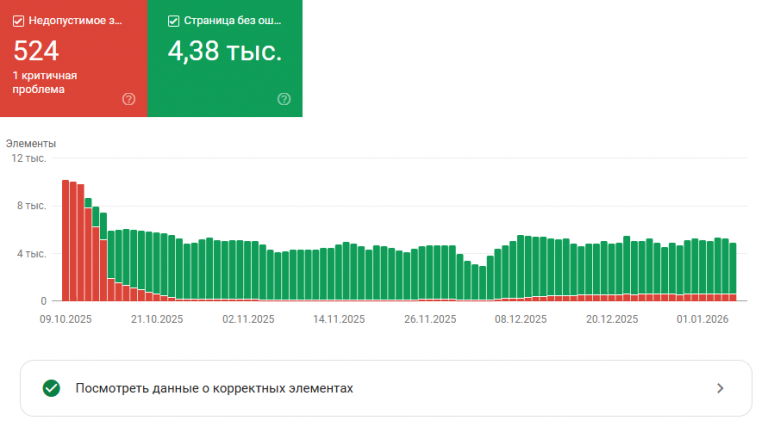
Task: Click the «4 тыс.» axis label
Action: [x=32, y=254]
